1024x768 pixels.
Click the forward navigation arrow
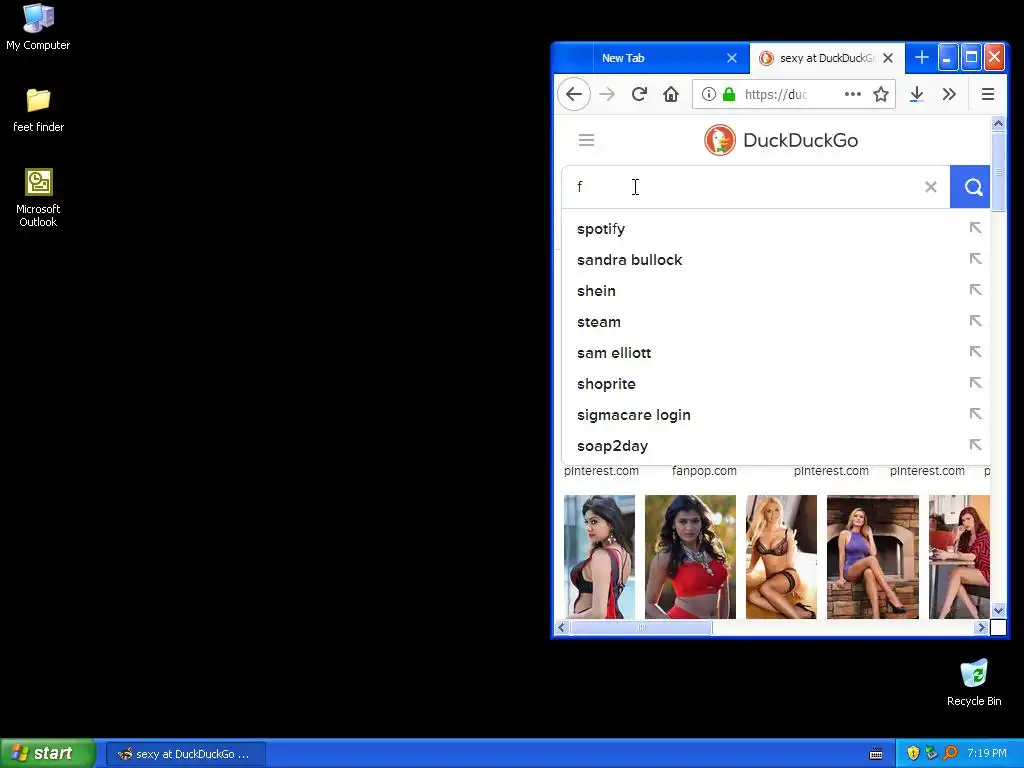pos(607,94)
